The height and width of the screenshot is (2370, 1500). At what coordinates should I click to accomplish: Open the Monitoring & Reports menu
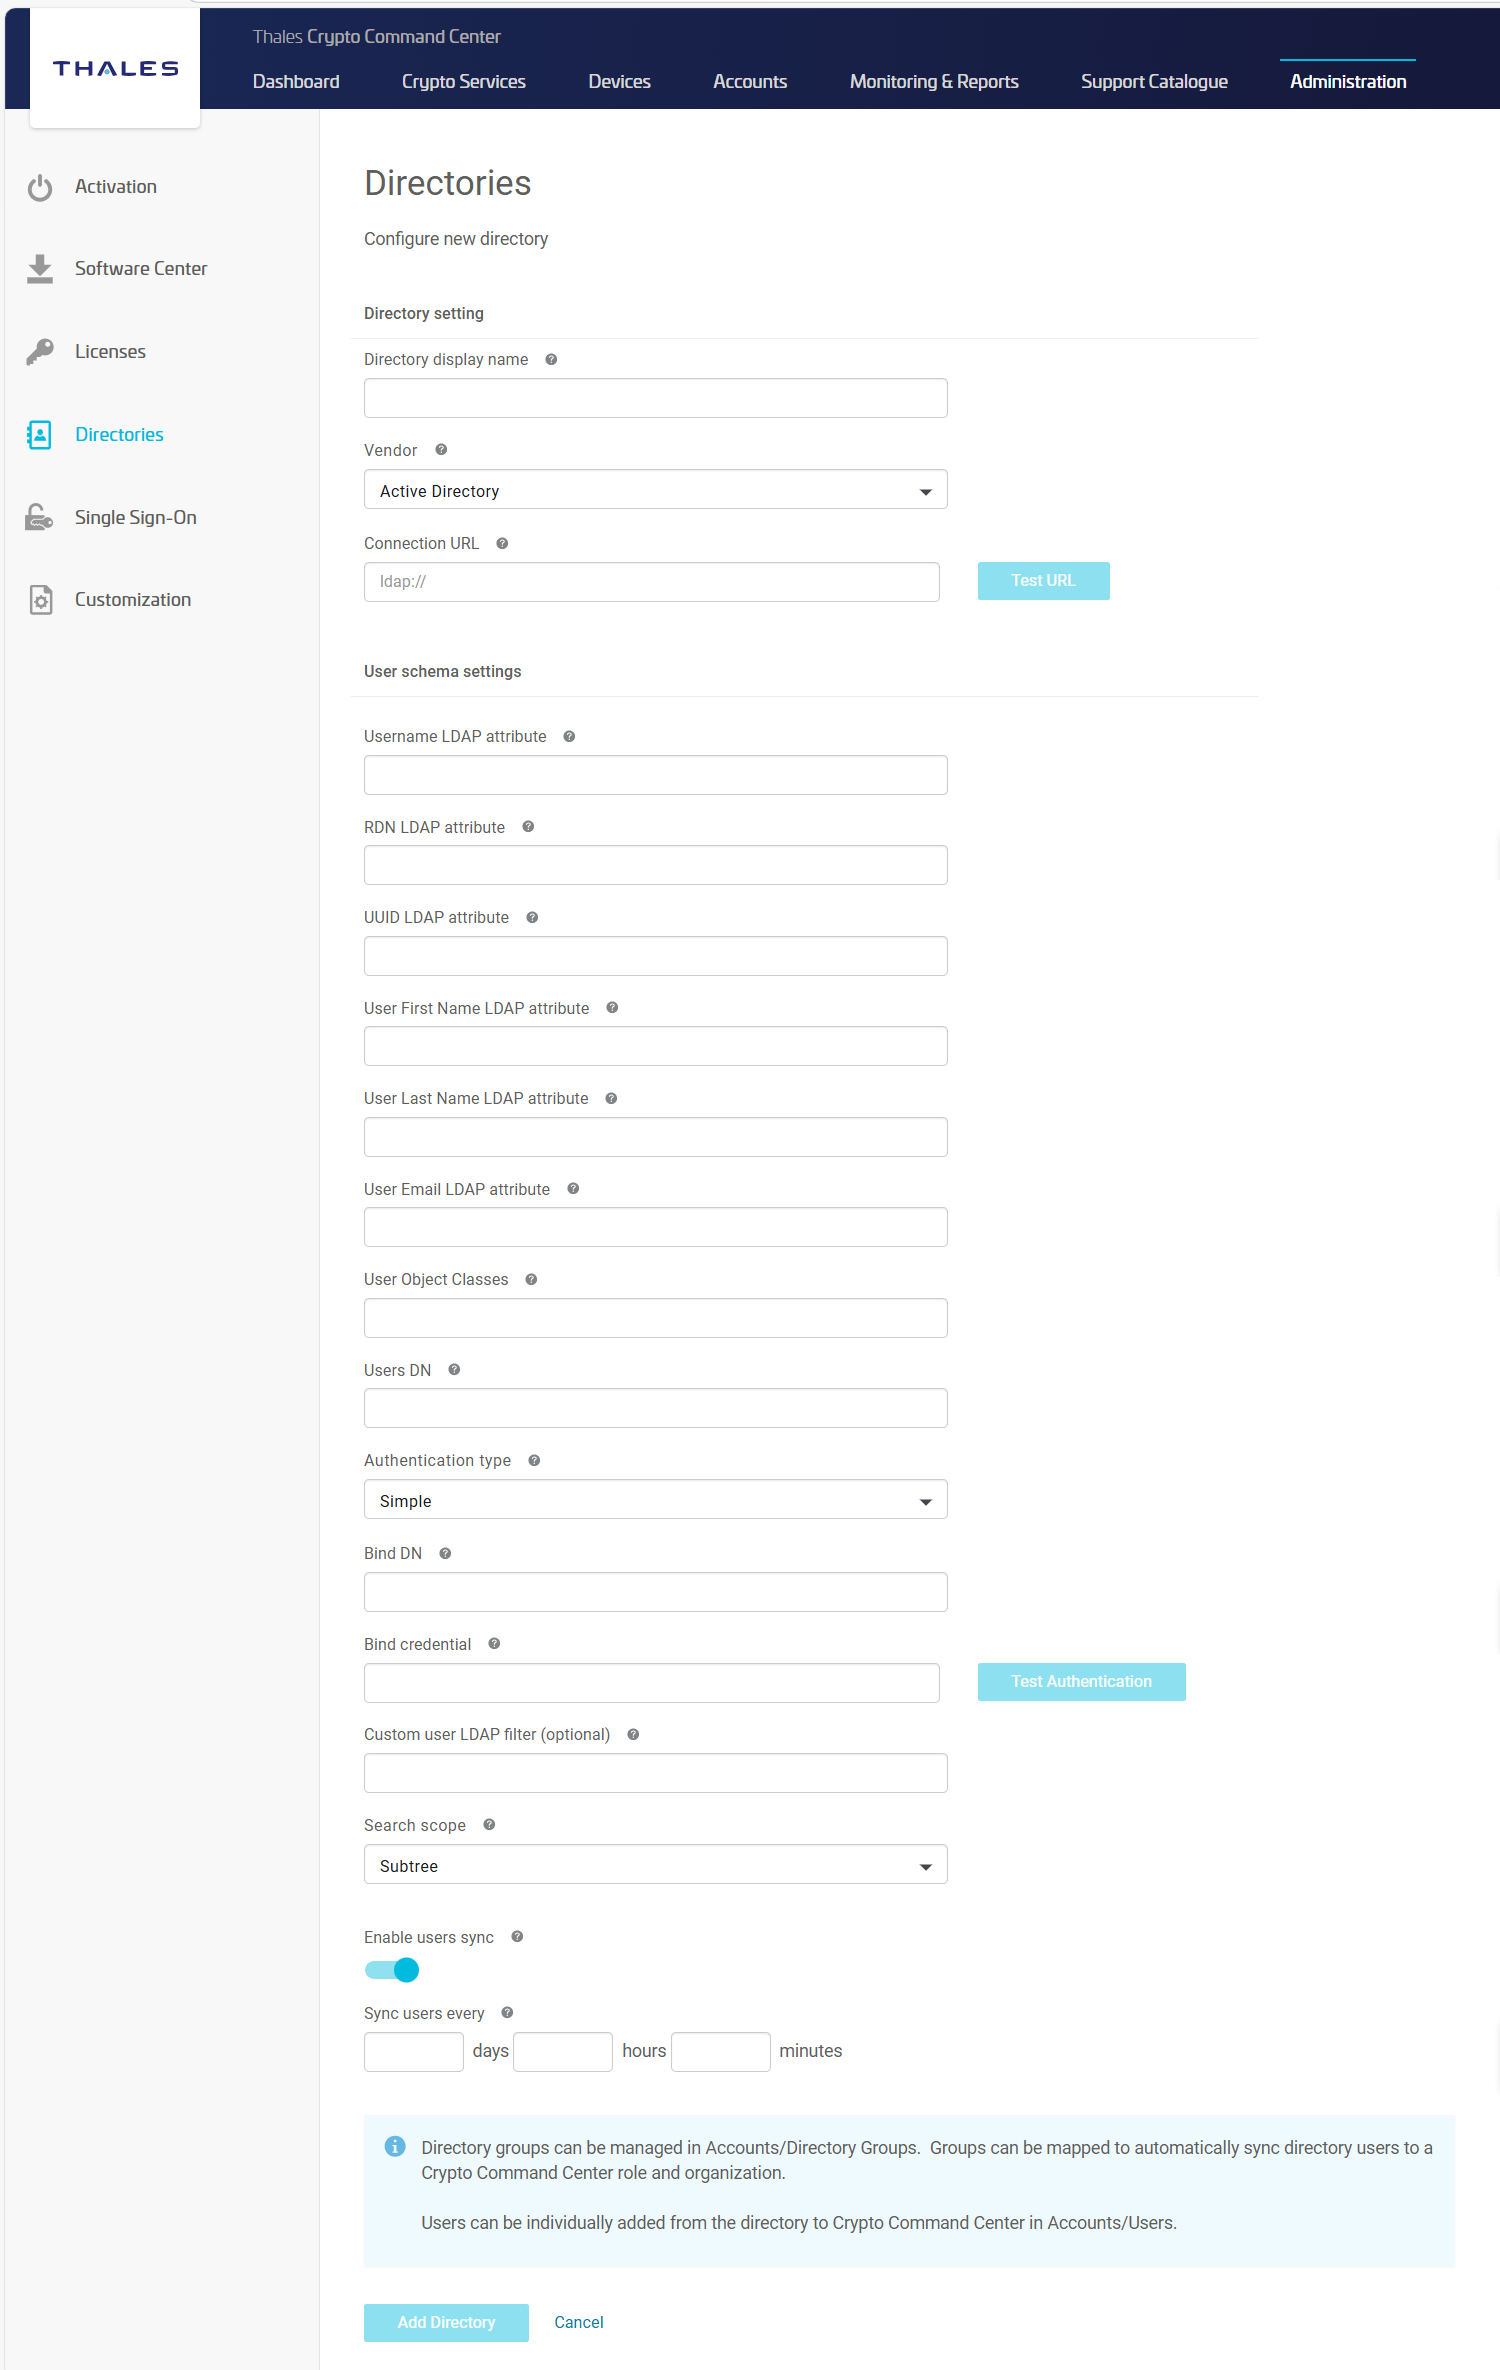[934, 82]
